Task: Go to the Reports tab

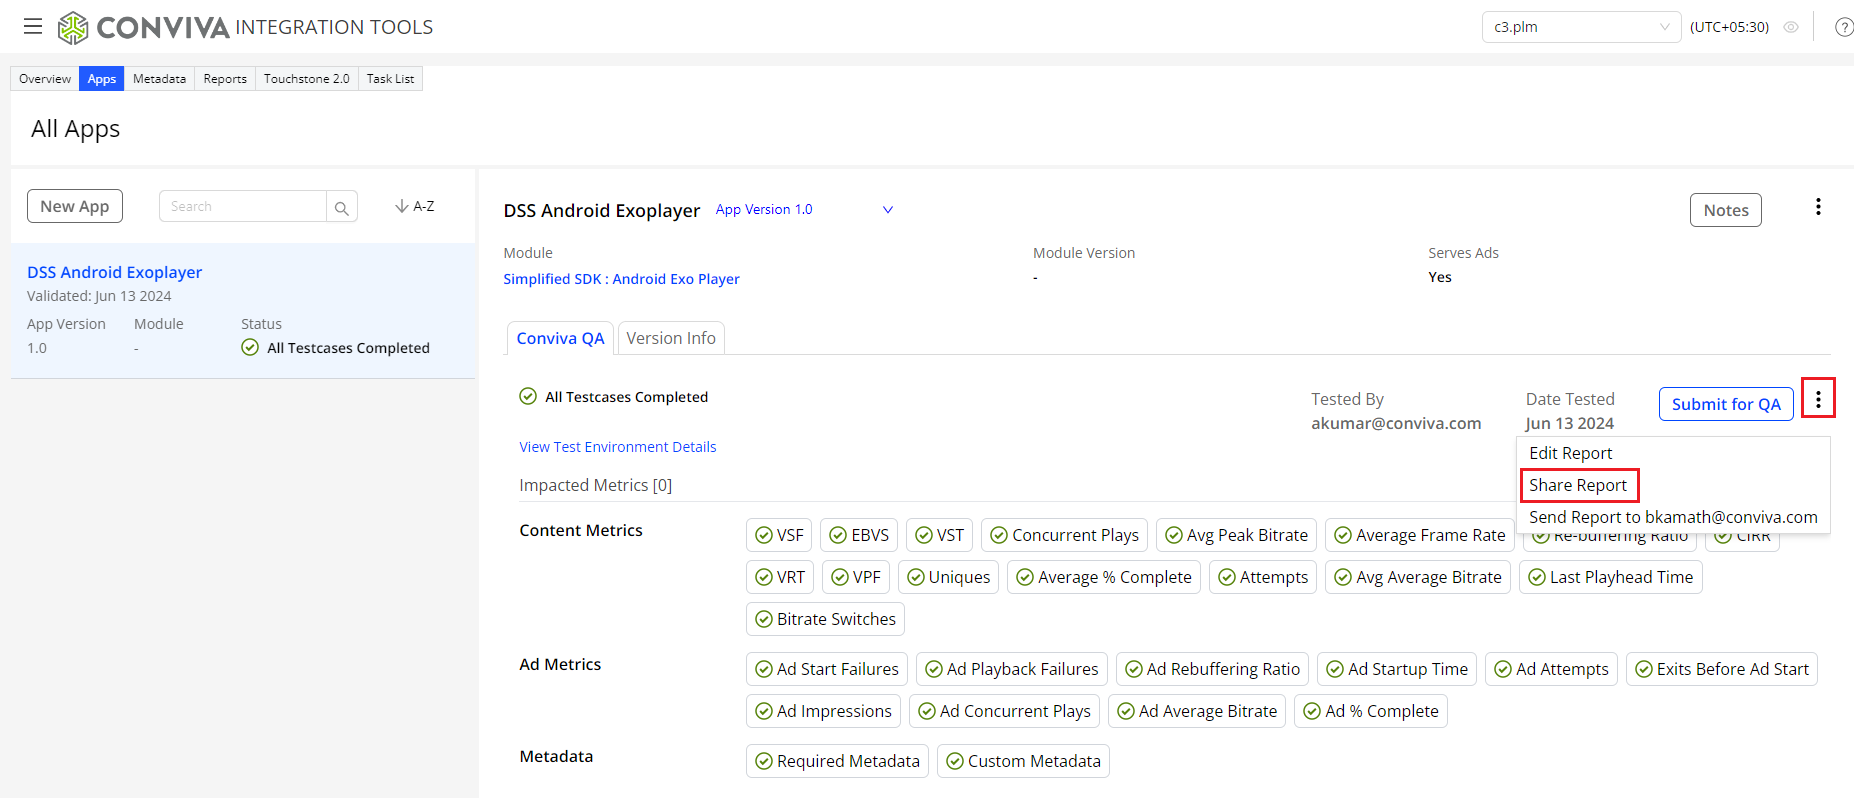Action: [x=225, y=79]
